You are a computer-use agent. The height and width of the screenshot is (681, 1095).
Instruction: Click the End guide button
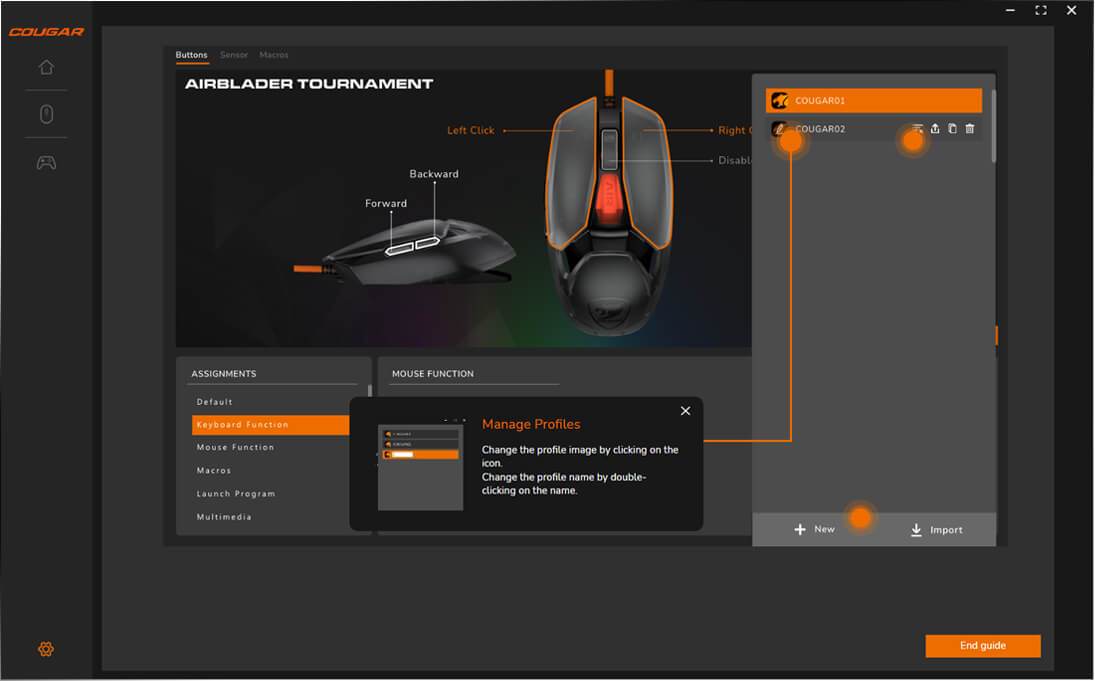coord(983,645)
